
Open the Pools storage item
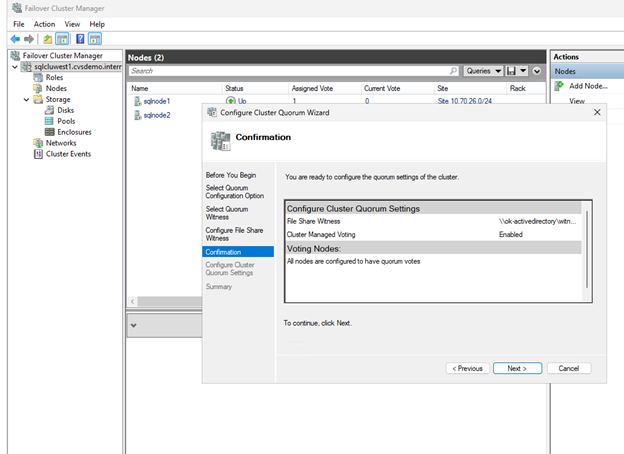[66, 121]
